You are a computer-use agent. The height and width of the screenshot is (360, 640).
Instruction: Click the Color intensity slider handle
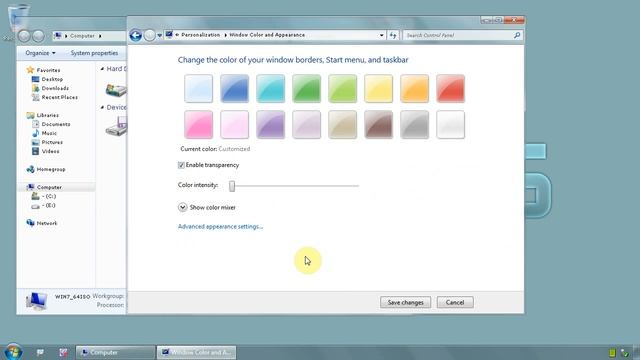[232, 186]
